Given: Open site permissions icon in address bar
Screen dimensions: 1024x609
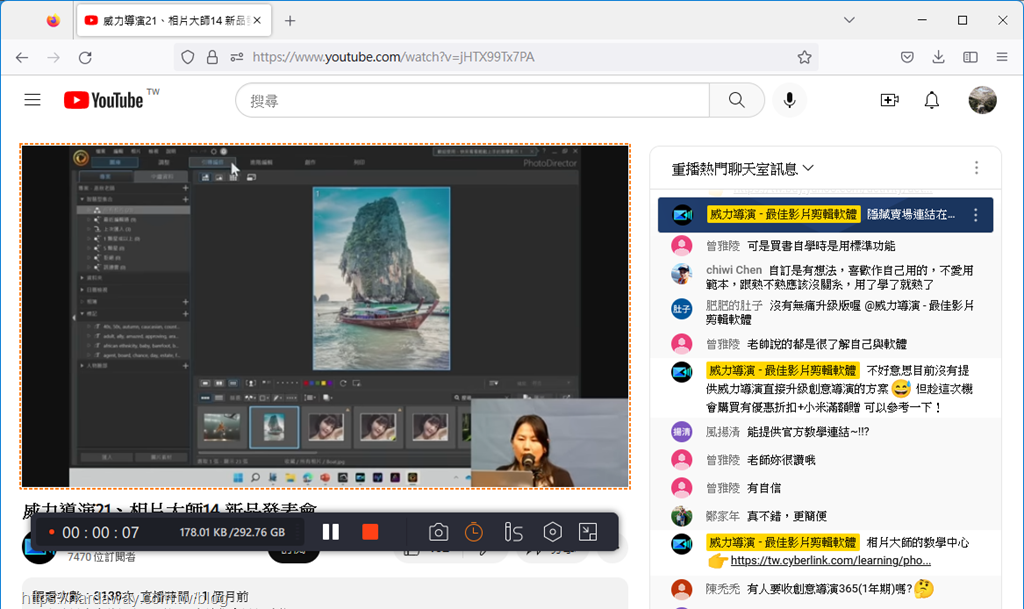Looking at the screenshot, I should [x=236, y=57].
